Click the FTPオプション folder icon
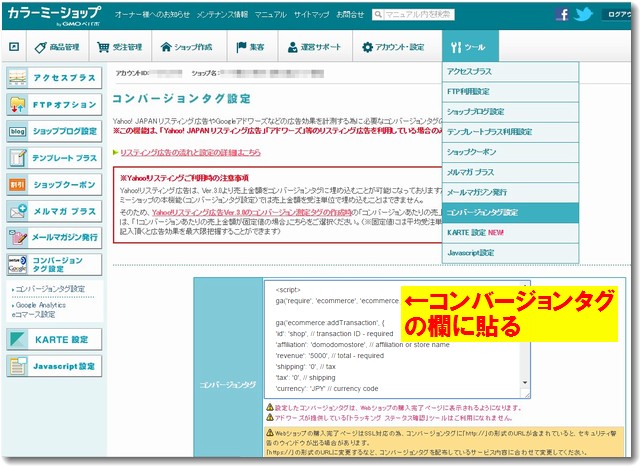 18,105
